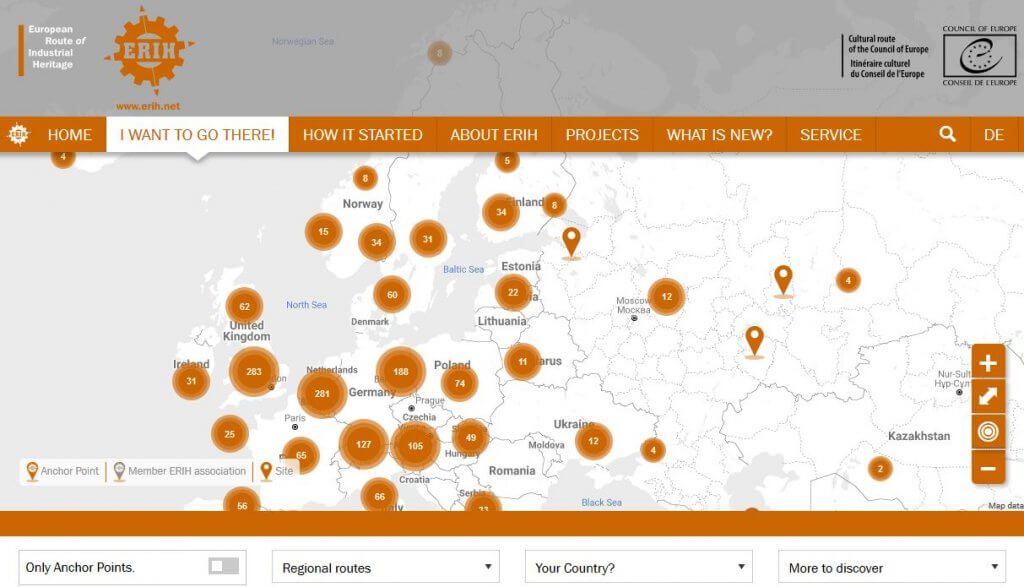Screen dimensions: 1024x587
Task: Open cluster 11 over Belarus
Action: 522,361
